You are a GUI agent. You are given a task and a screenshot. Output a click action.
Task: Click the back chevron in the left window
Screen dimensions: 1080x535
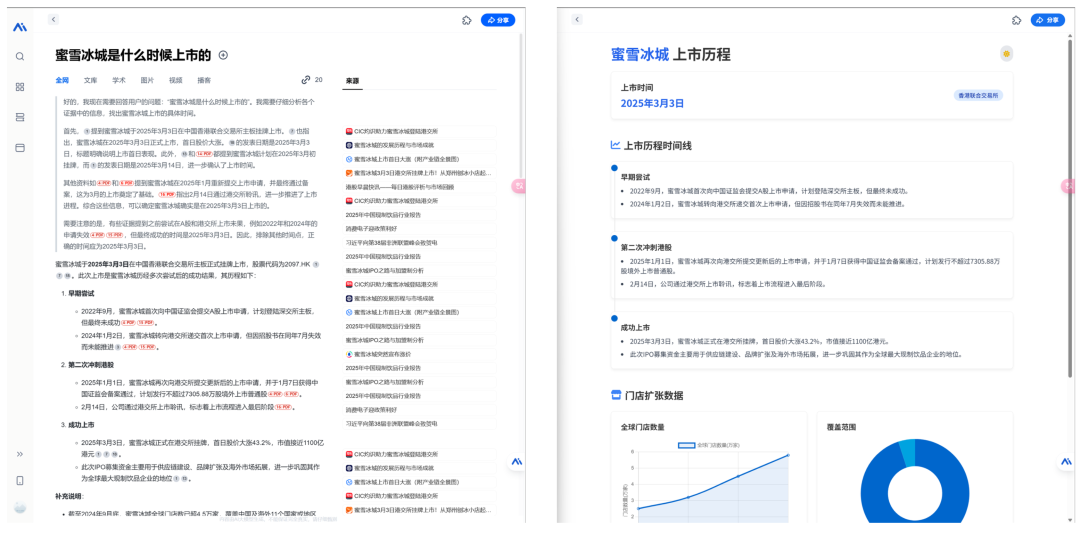[54, 20]
